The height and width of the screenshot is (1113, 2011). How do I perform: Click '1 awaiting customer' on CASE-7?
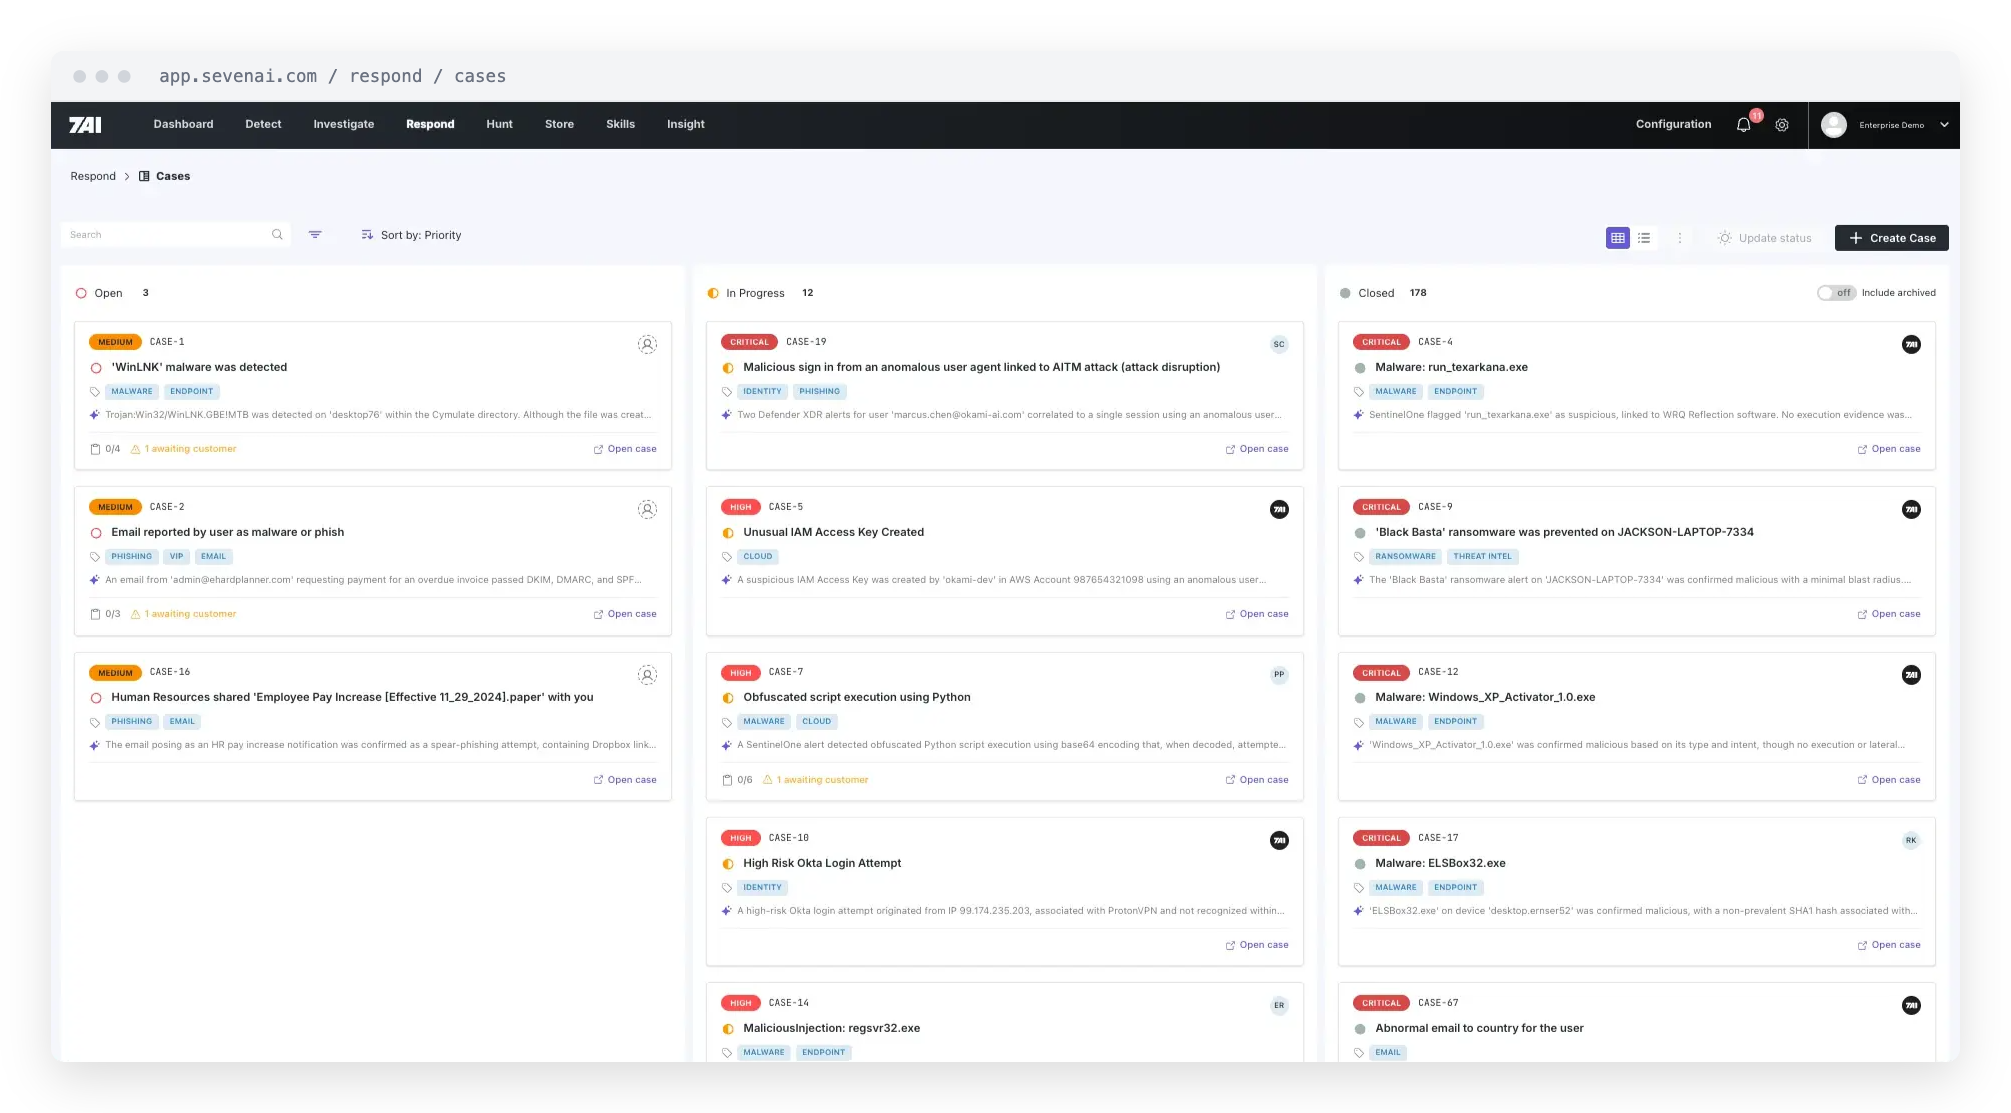816,780
